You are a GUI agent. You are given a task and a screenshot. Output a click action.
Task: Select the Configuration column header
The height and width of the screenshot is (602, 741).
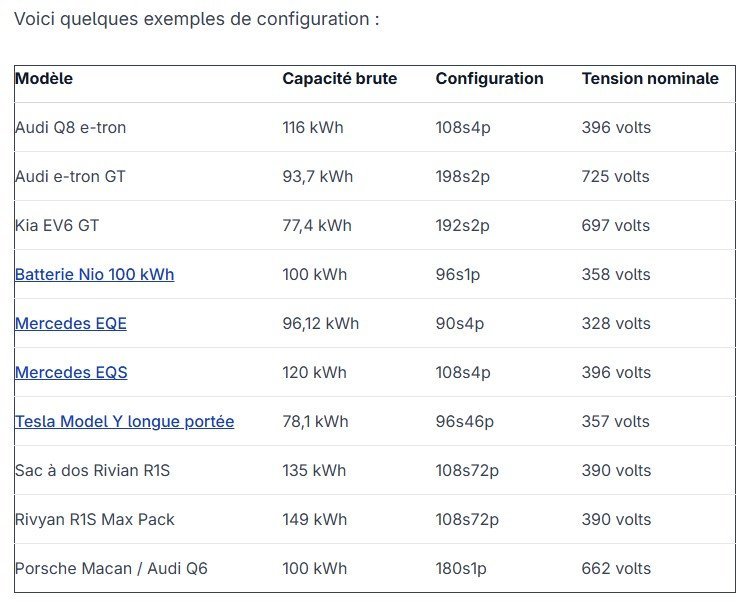[x=489, y=78]
